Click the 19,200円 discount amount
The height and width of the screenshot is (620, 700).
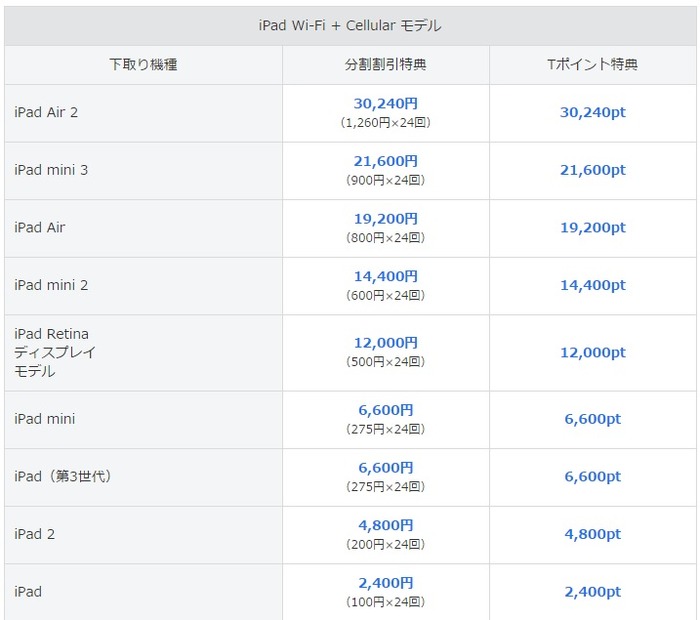tap(386, 219)
